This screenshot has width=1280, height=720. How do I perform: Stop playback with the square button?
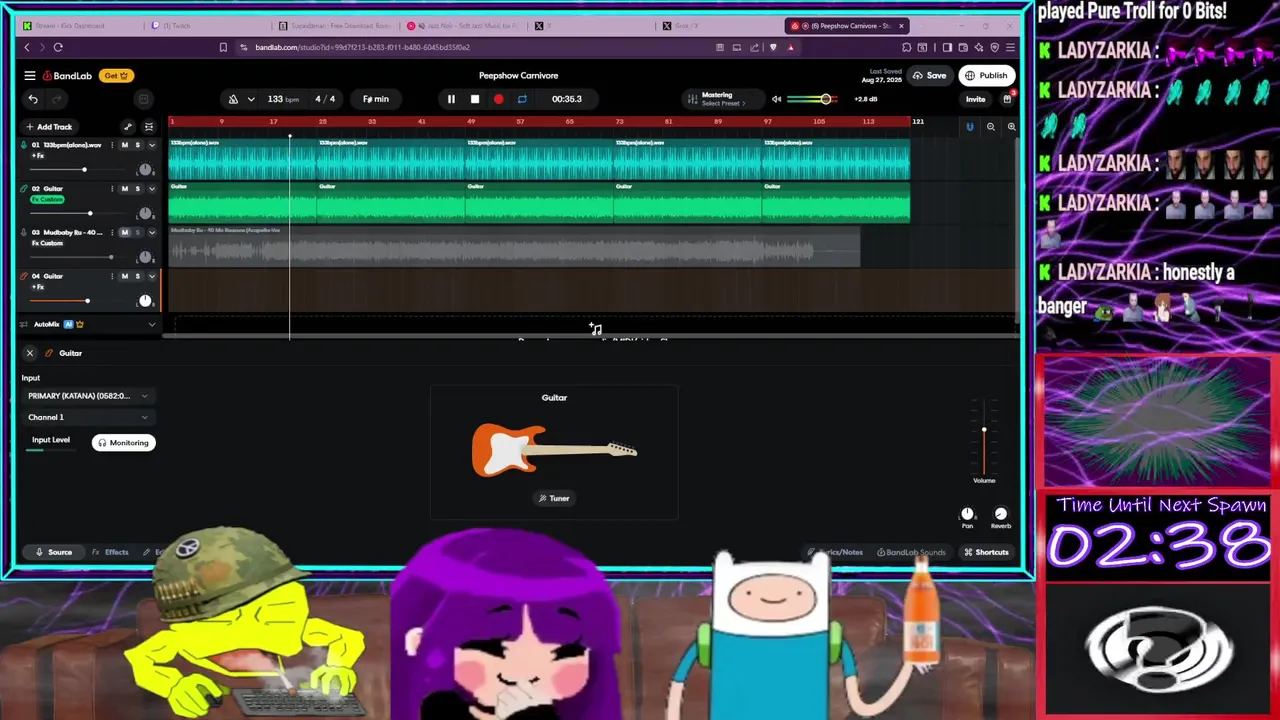point(475,99)
